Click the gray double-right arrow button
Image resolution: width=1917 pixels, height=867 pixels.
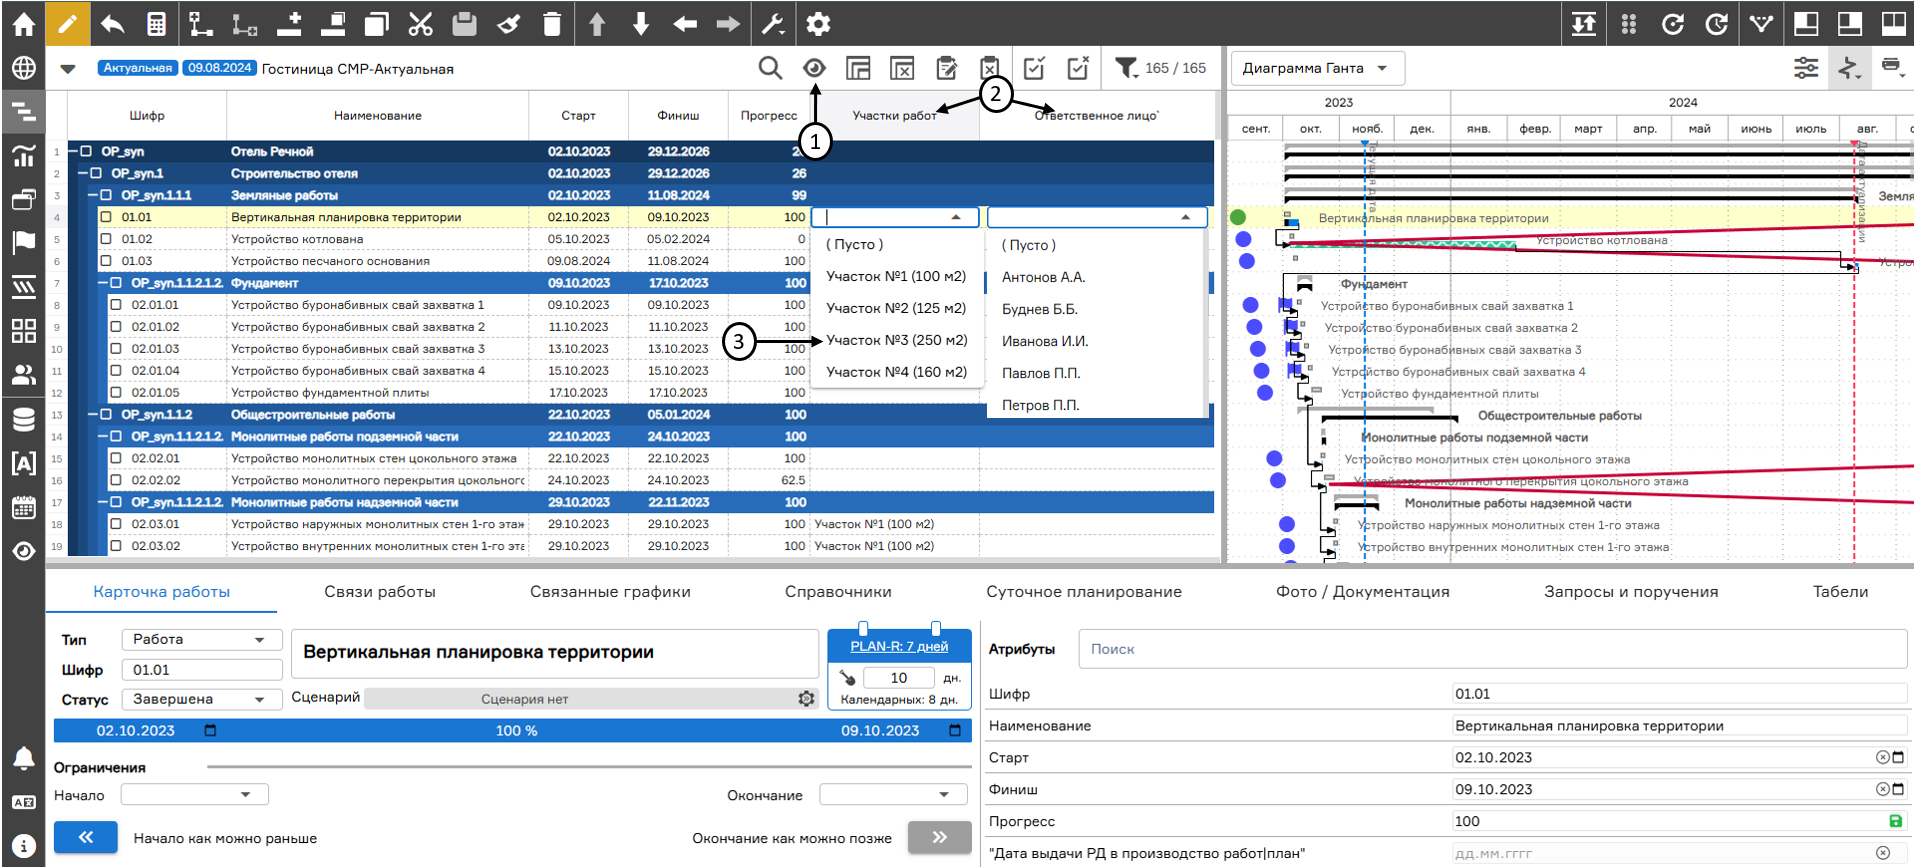(x=939, y=838)
